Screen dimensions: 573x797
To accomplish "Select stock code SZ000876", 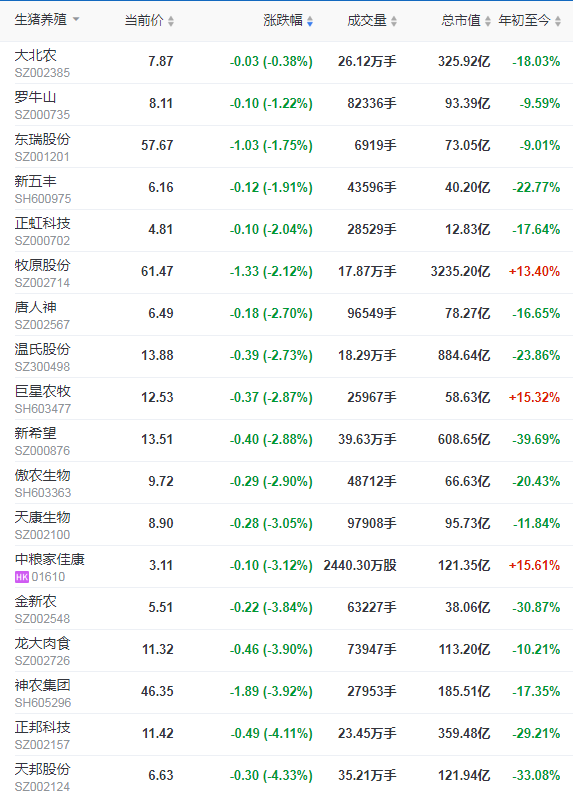I will [x=42, y=451].
